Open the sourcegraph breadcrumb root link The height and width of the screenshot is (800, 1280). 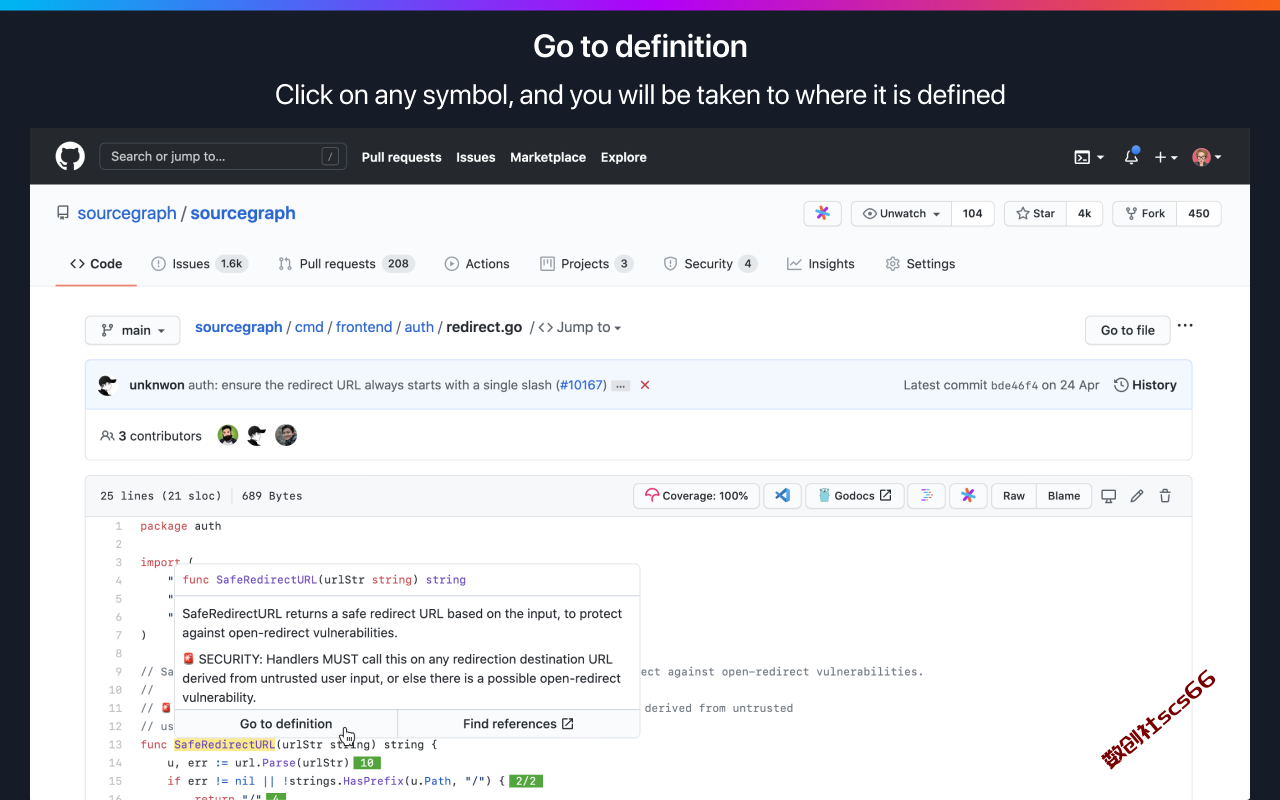pyautogui.click(x=238, y=327)
